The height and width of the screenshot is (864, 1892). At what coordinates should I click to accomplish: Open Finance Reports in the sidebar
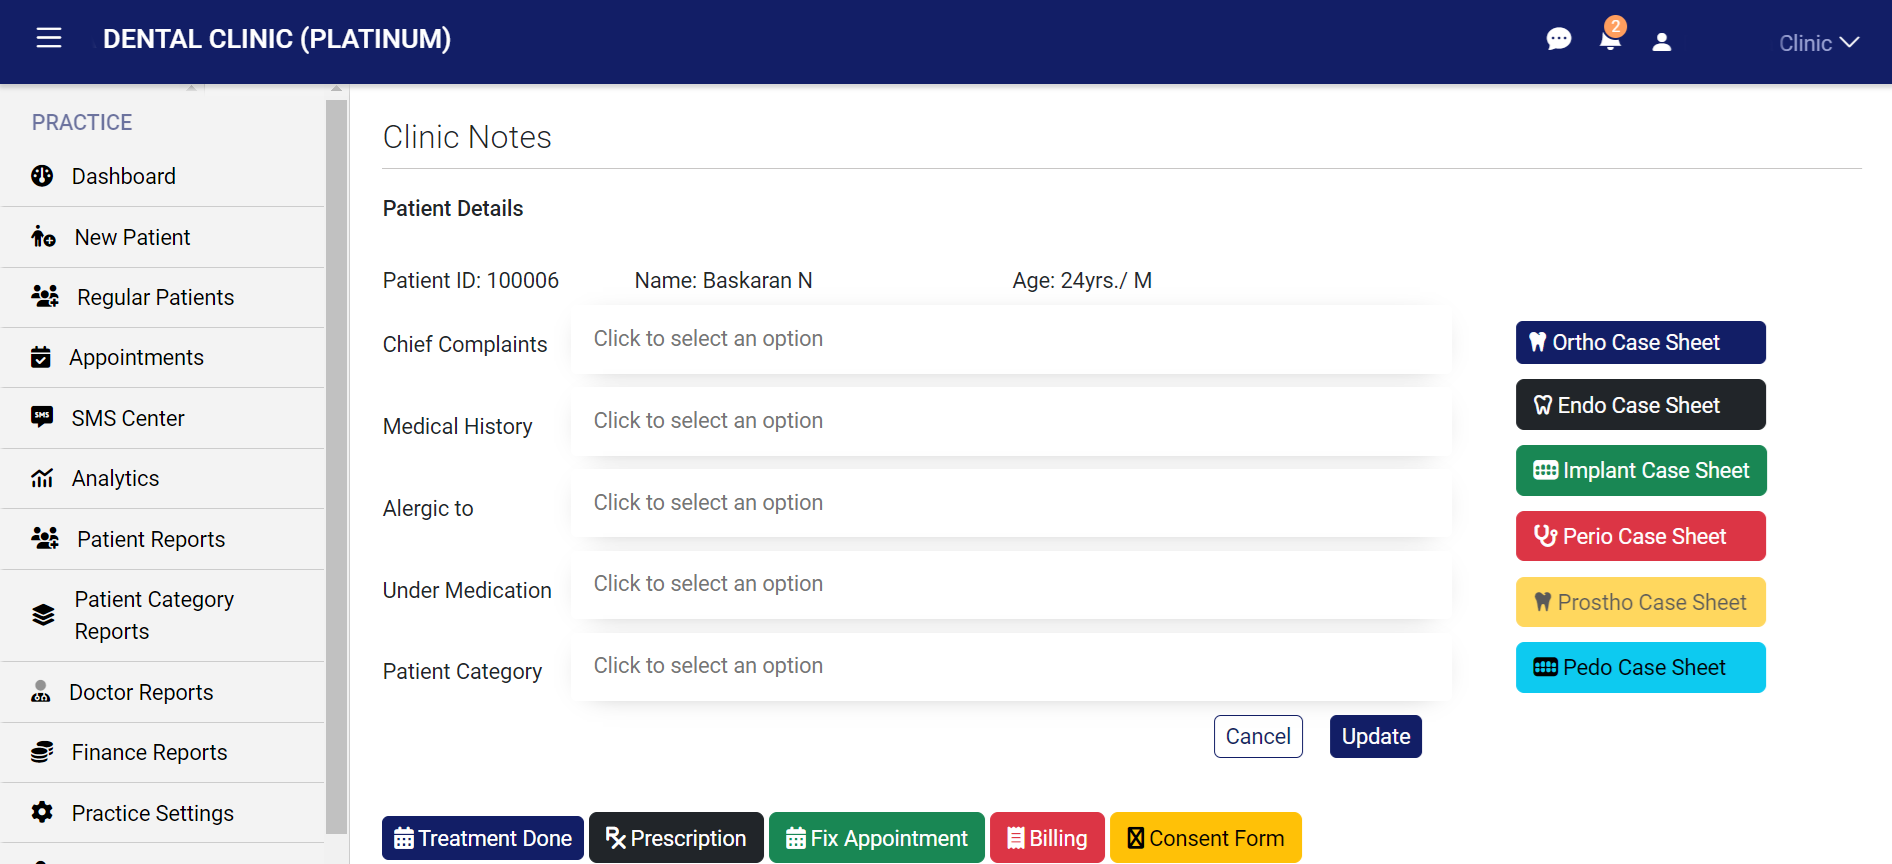[149, 752]
